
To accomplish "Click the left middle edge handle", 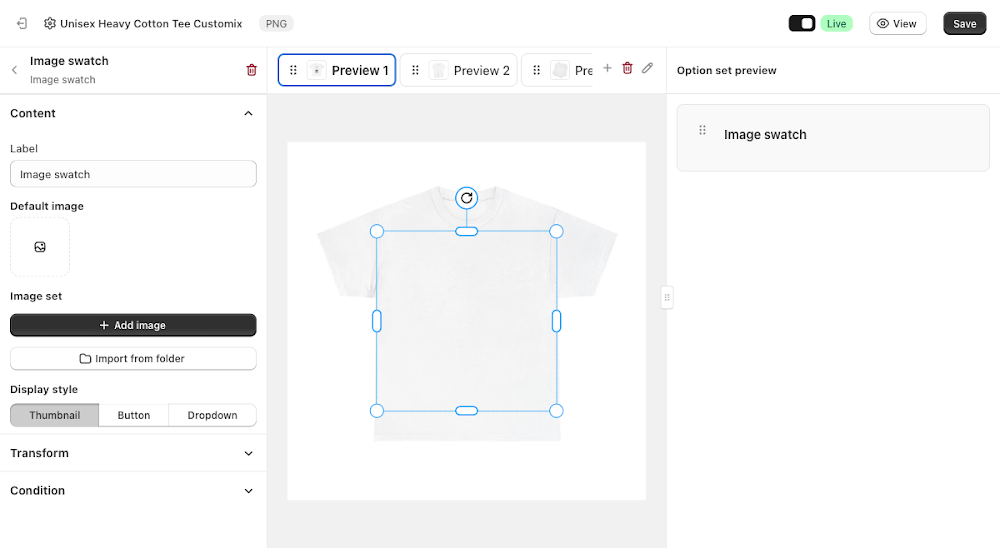I will pos(377,321).
